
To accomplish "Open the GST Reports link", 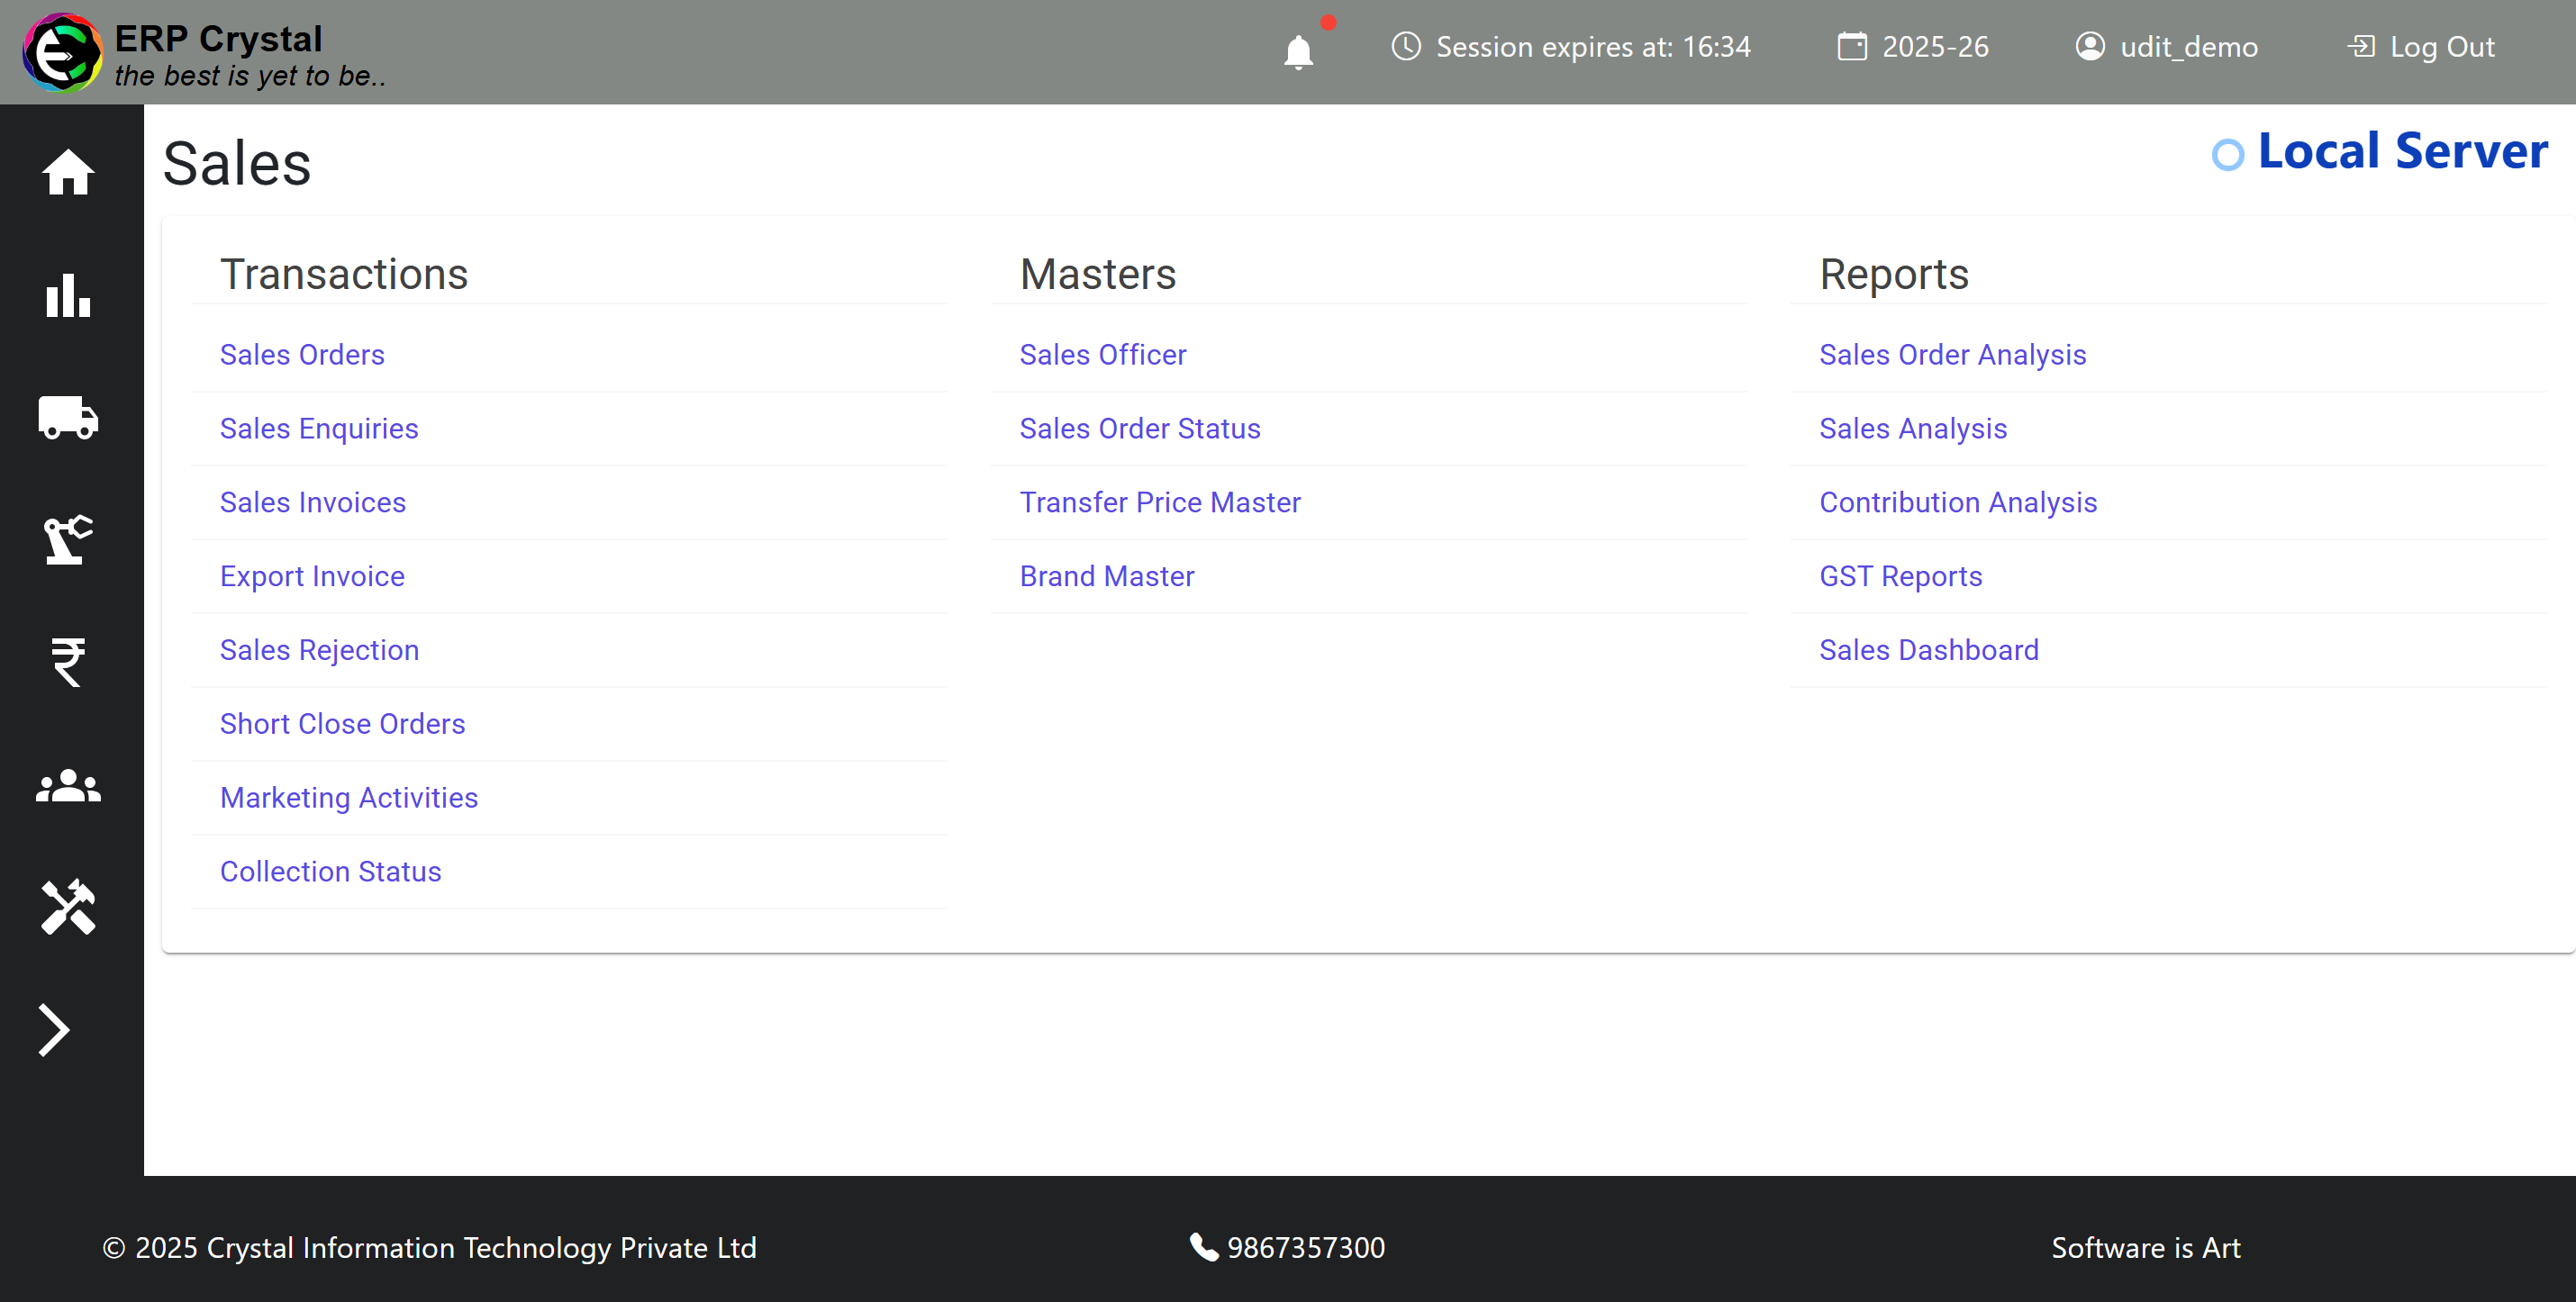I will 1900,576.
